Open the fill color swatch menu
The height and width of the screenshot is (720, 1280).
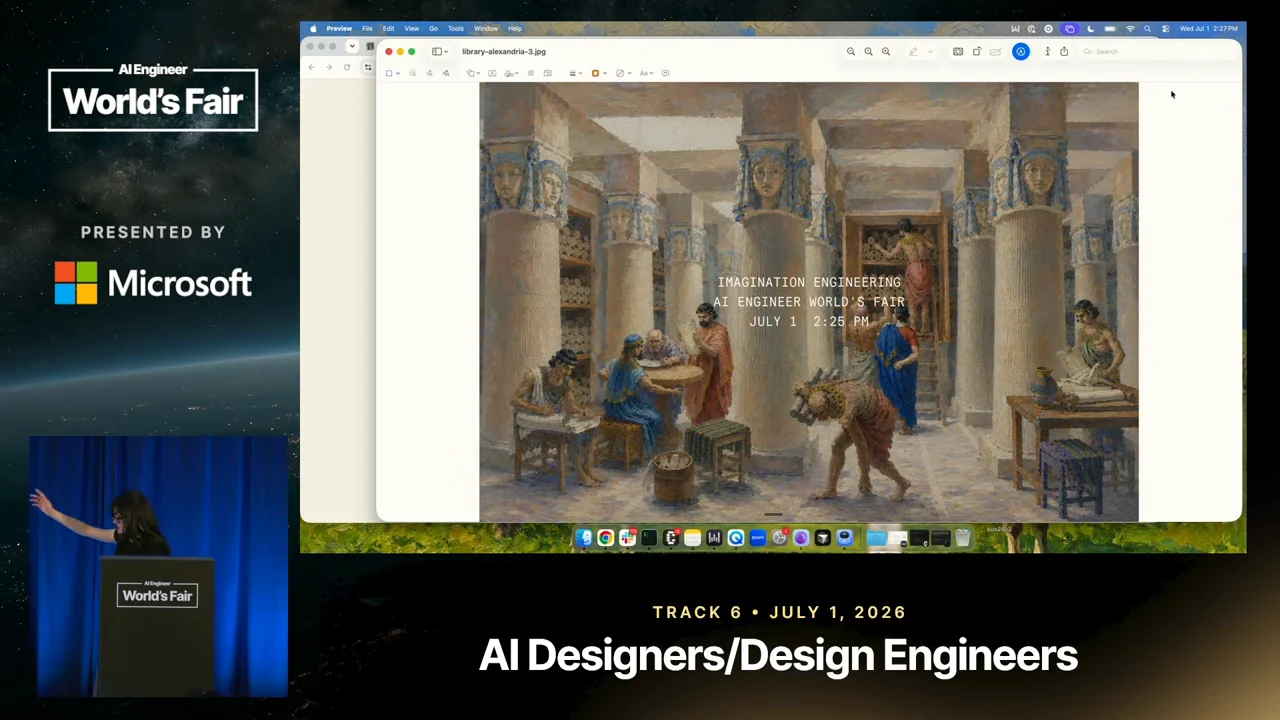click(623, 73)
